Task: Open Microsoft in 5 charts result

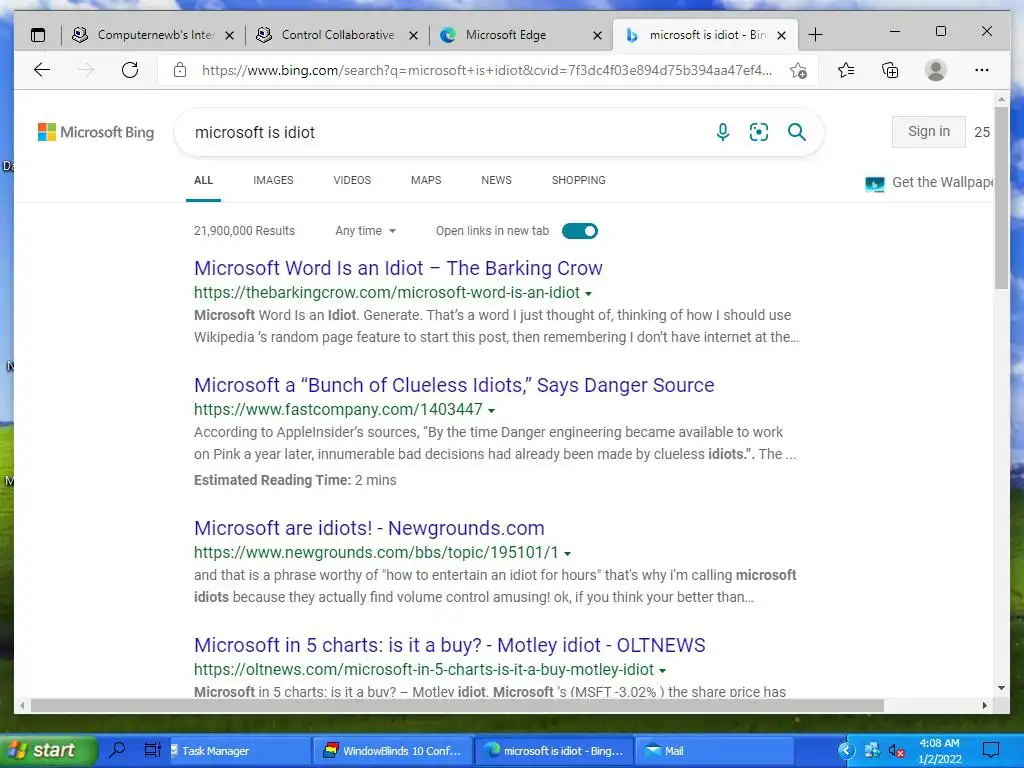Action: (449, 645)
